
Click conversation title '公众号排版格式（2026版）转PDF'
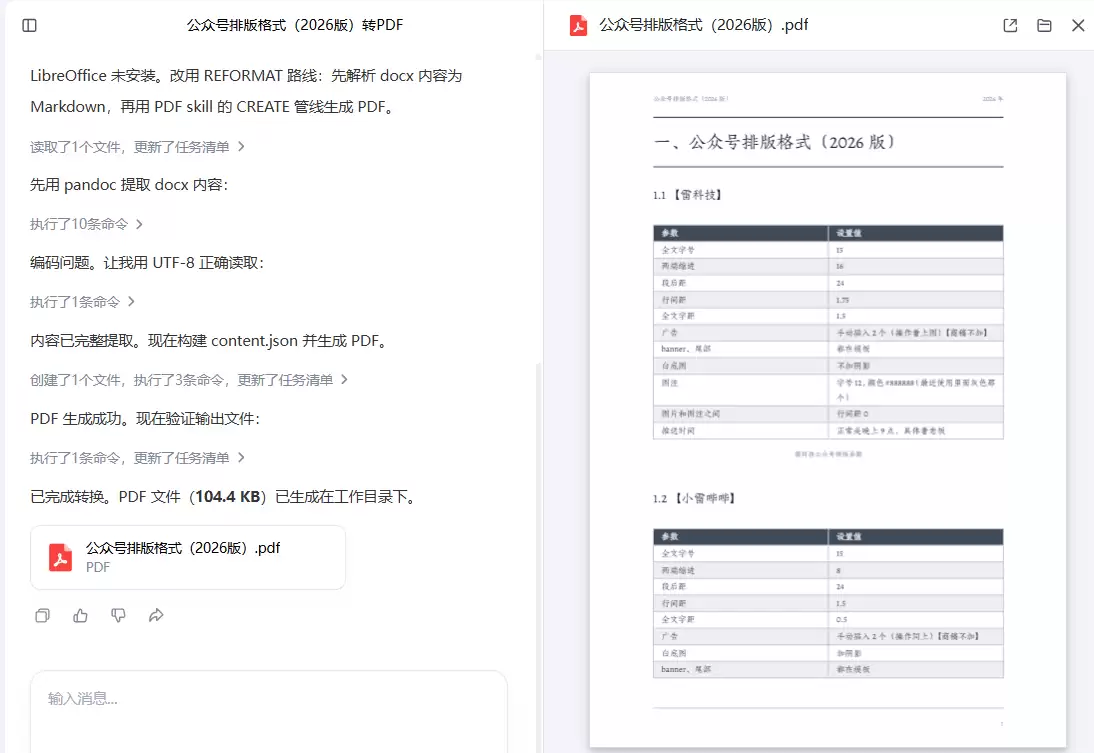coord(294,25)
